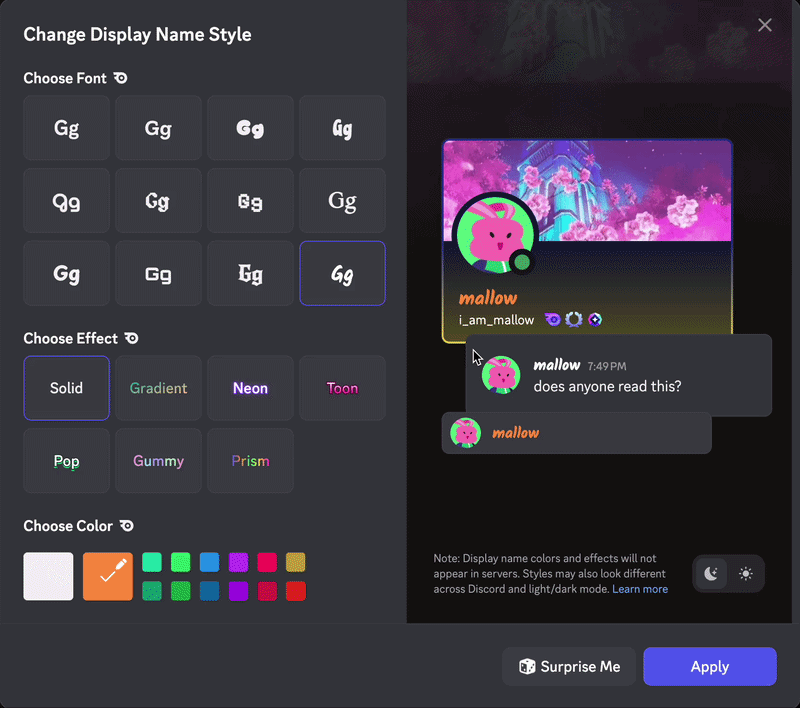
Task: Switch preview to dark mode moon
Action: click(711, 573)
